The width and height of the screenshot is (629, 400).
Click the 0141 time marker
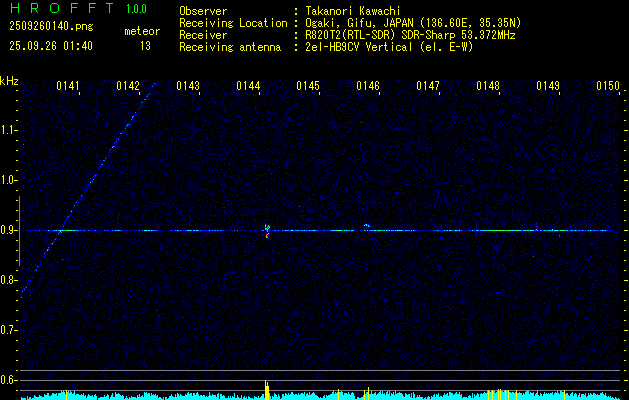pos(67,86)
